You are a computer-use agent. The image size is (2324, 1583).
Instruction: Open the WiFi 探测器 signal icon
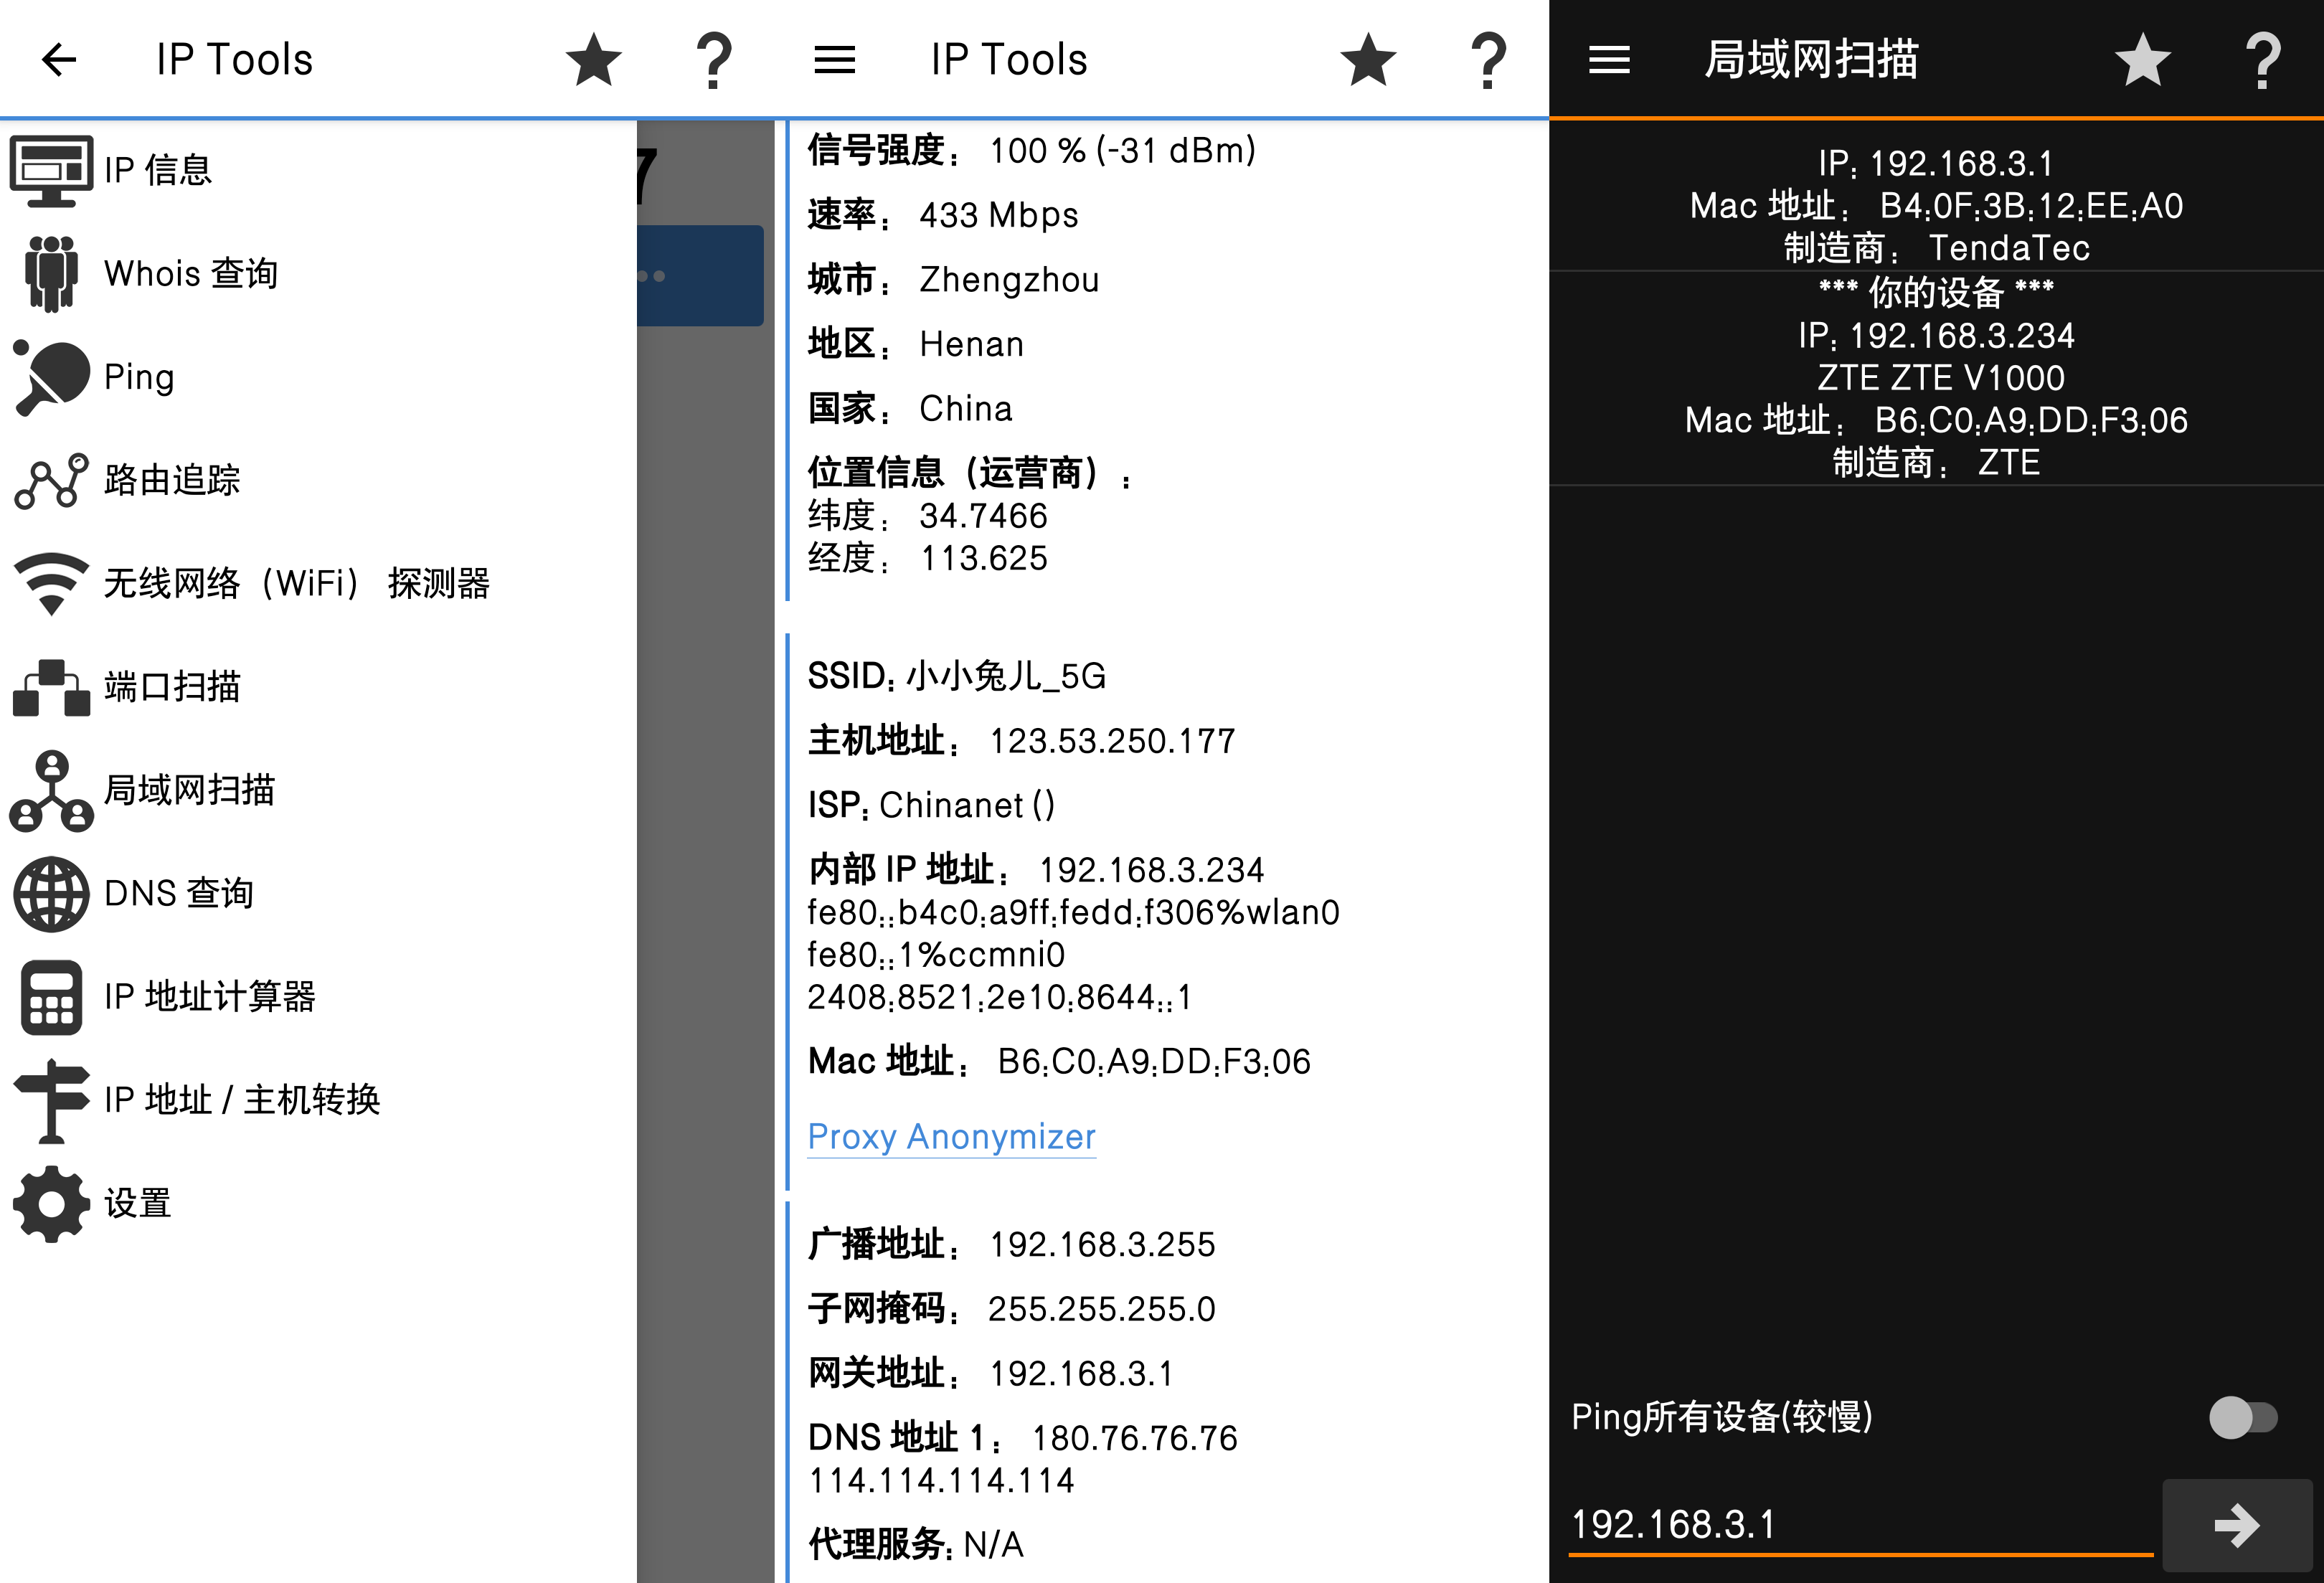pyautogui.click(x=51, y=584)
